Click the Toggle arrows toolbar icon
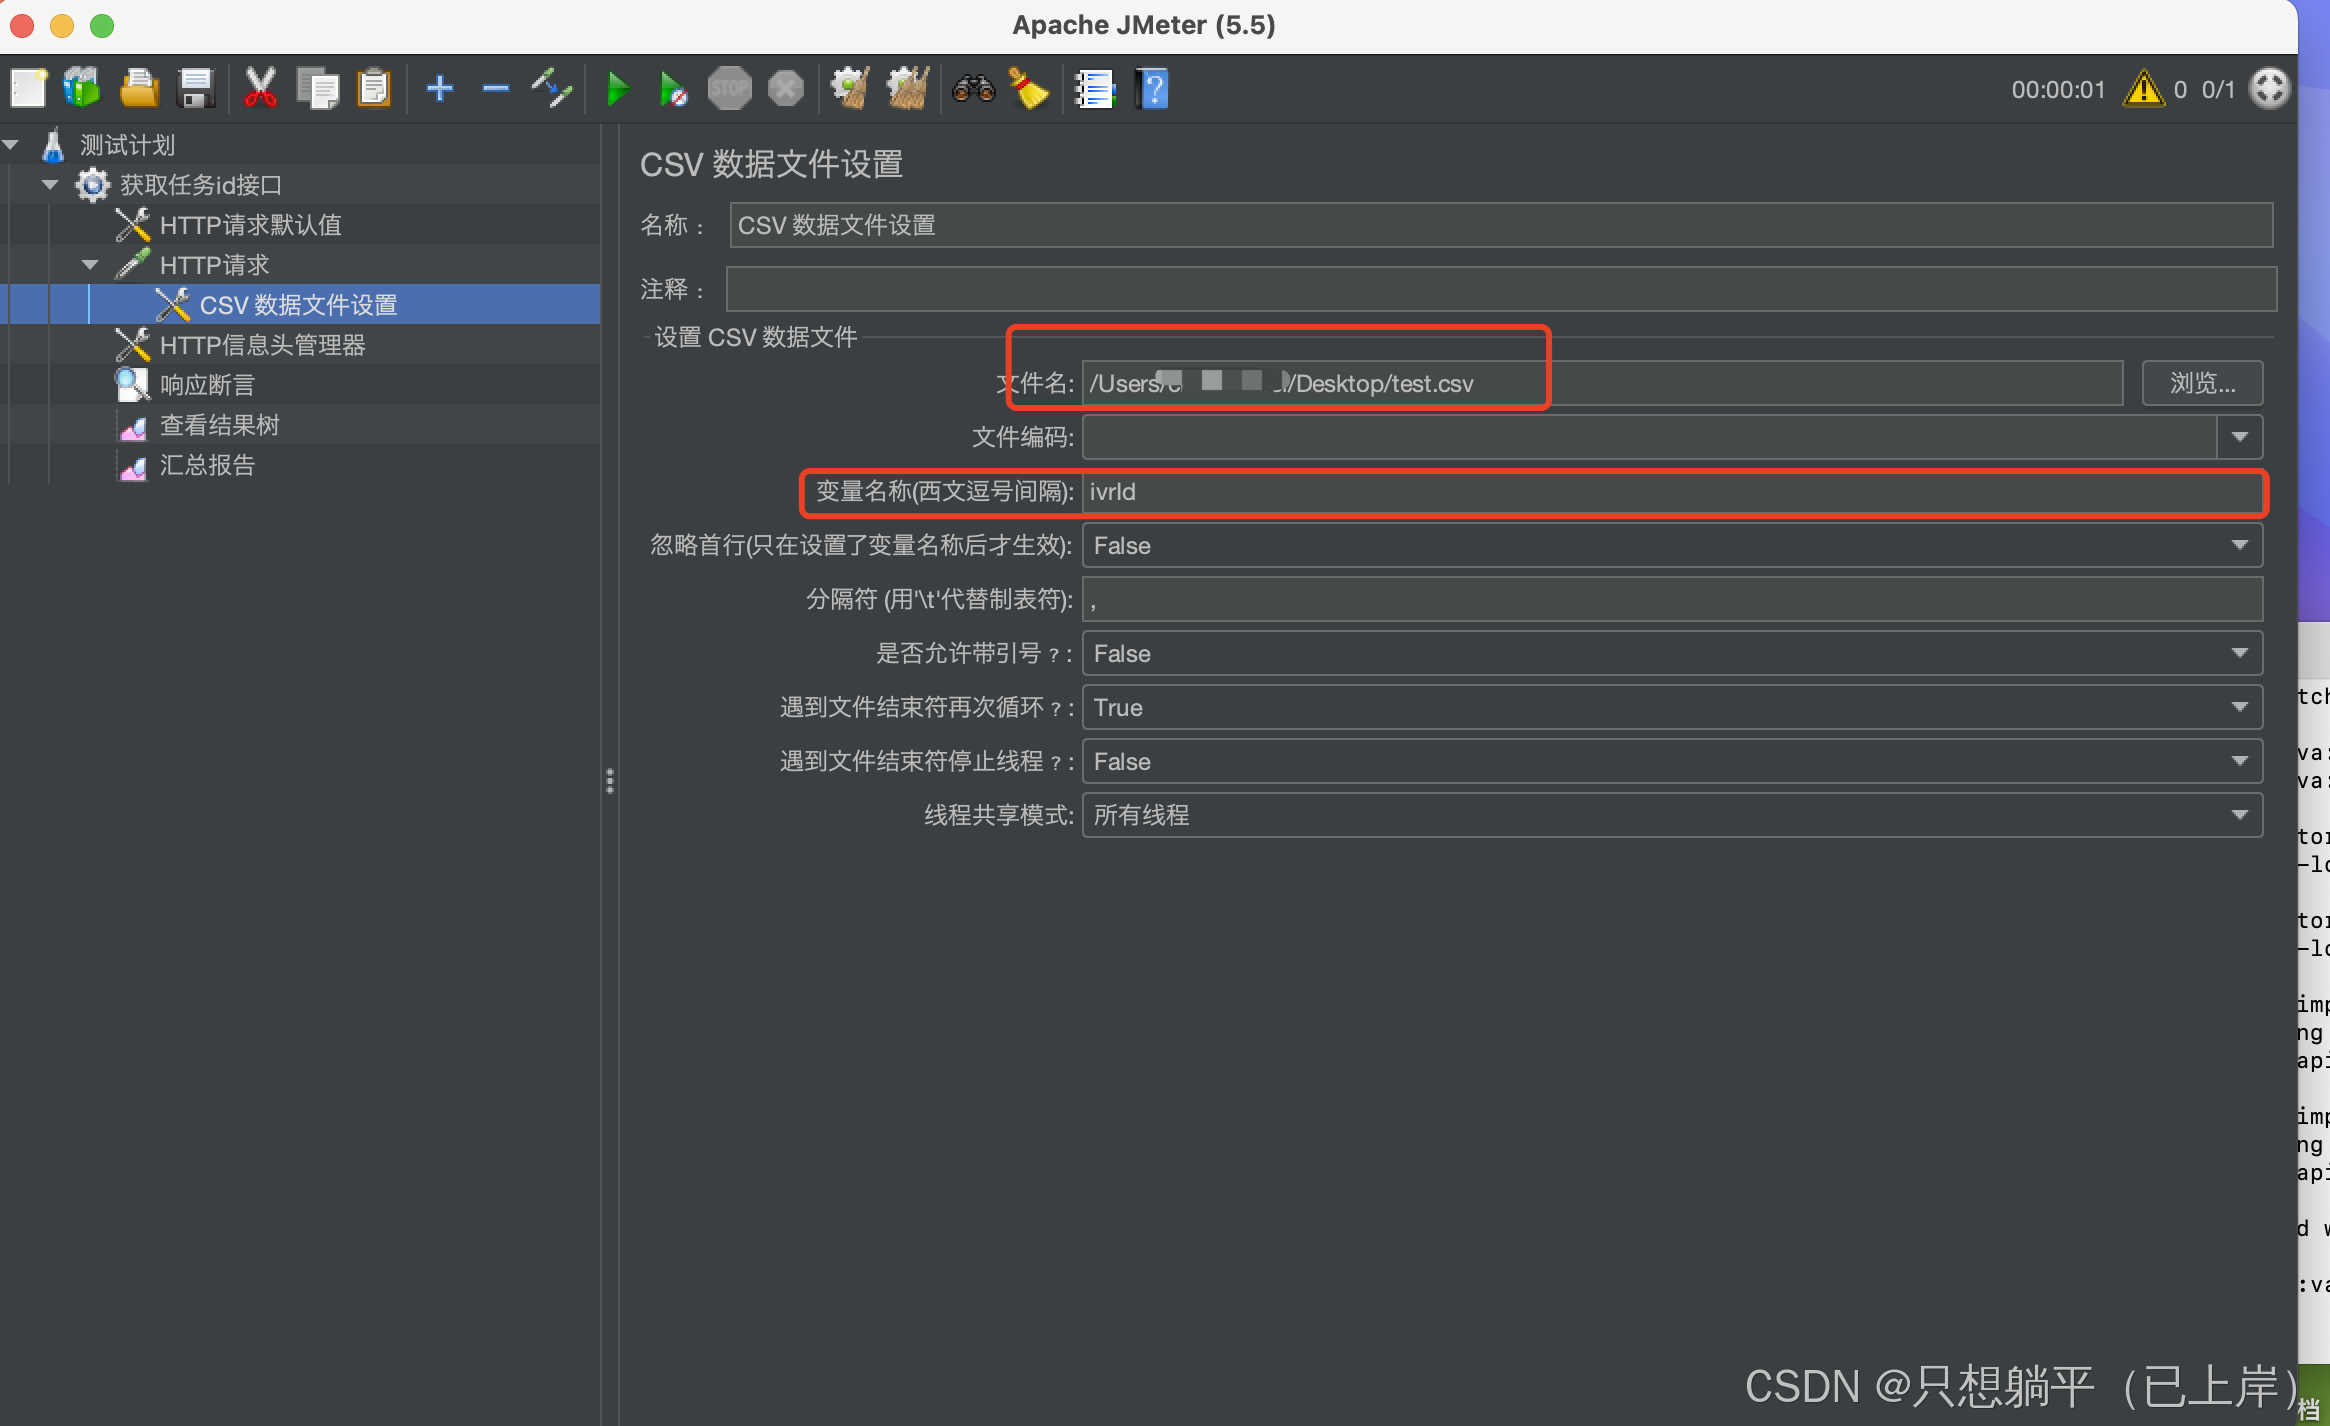Image resolution: width=2330 pixels, height=1426 pixels. pyautogui.click(x=551, y=90)
